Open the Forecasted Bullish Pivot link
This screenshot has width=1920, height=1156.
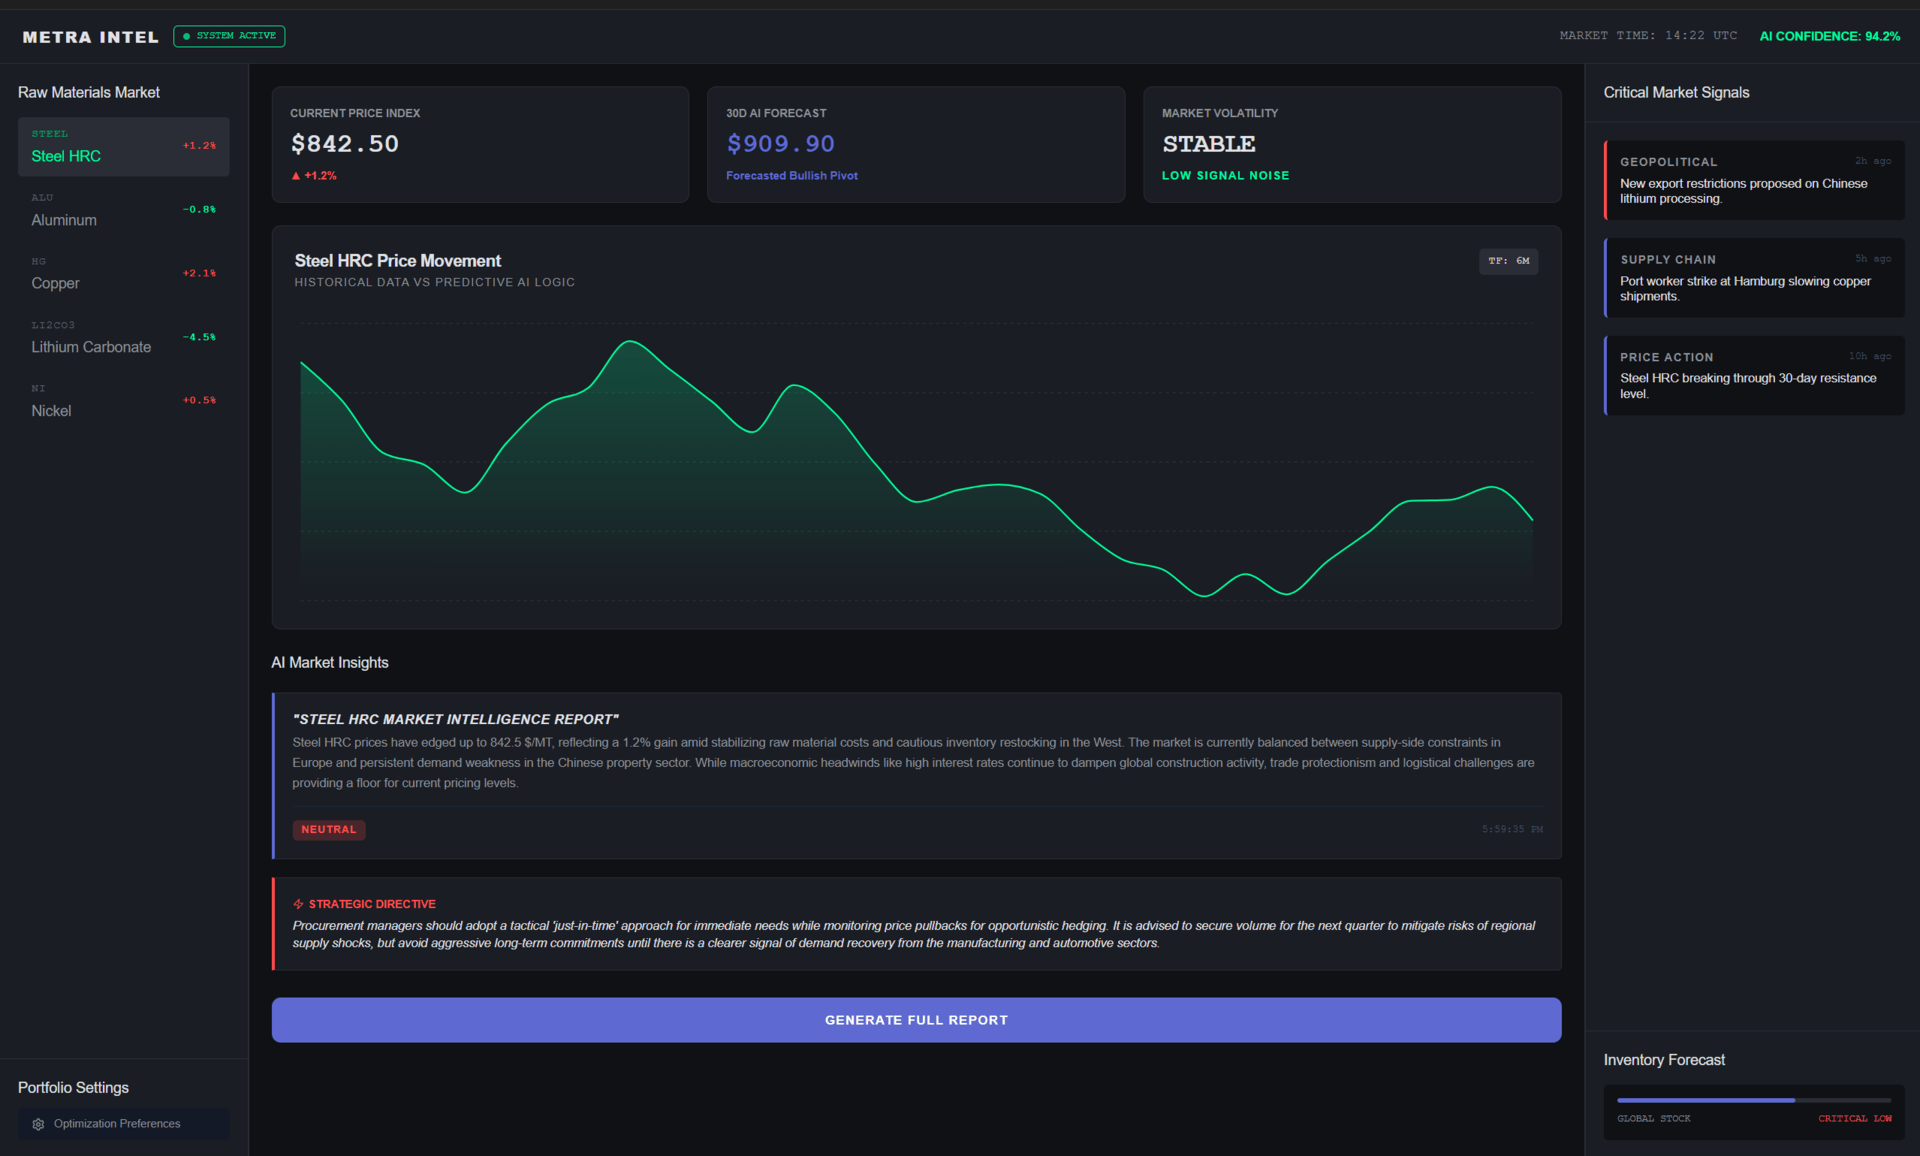pos(791,175)
